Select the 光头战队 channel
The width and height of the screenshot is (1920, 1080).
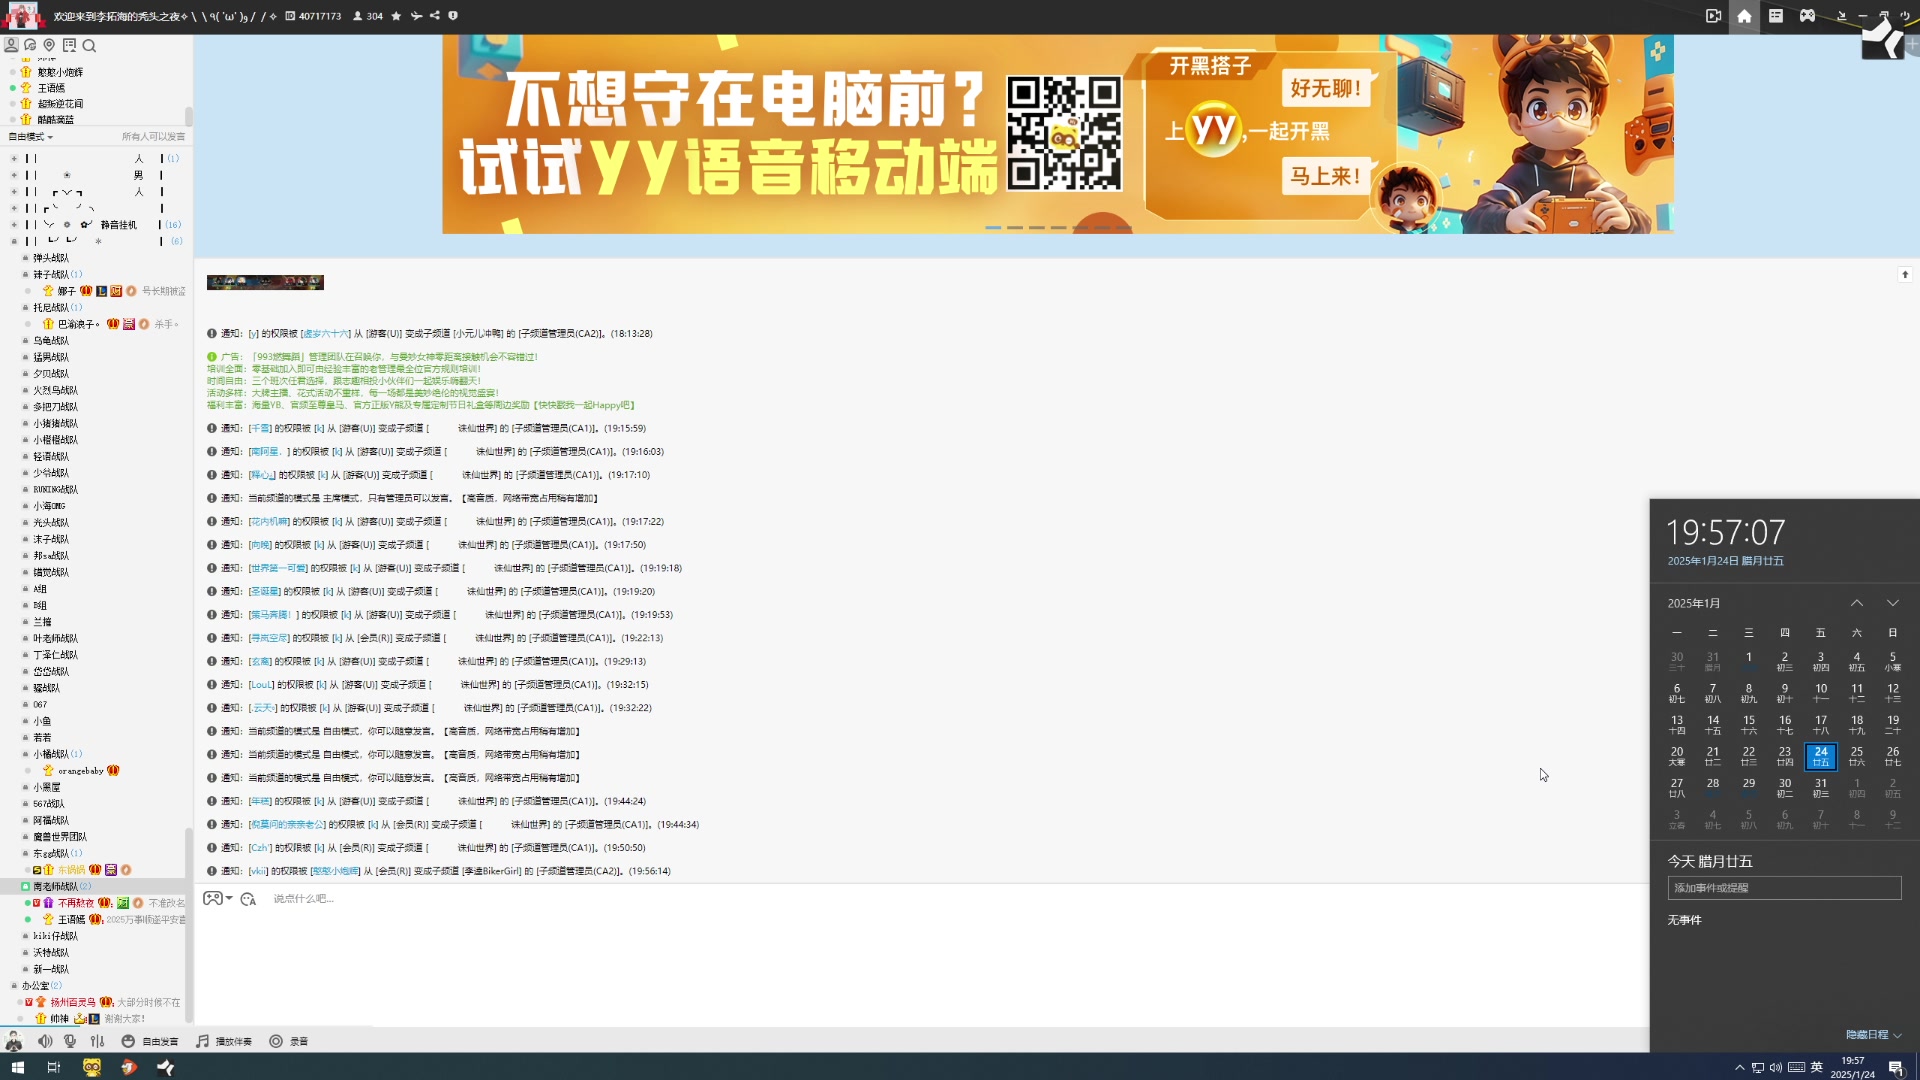(51, 523)
